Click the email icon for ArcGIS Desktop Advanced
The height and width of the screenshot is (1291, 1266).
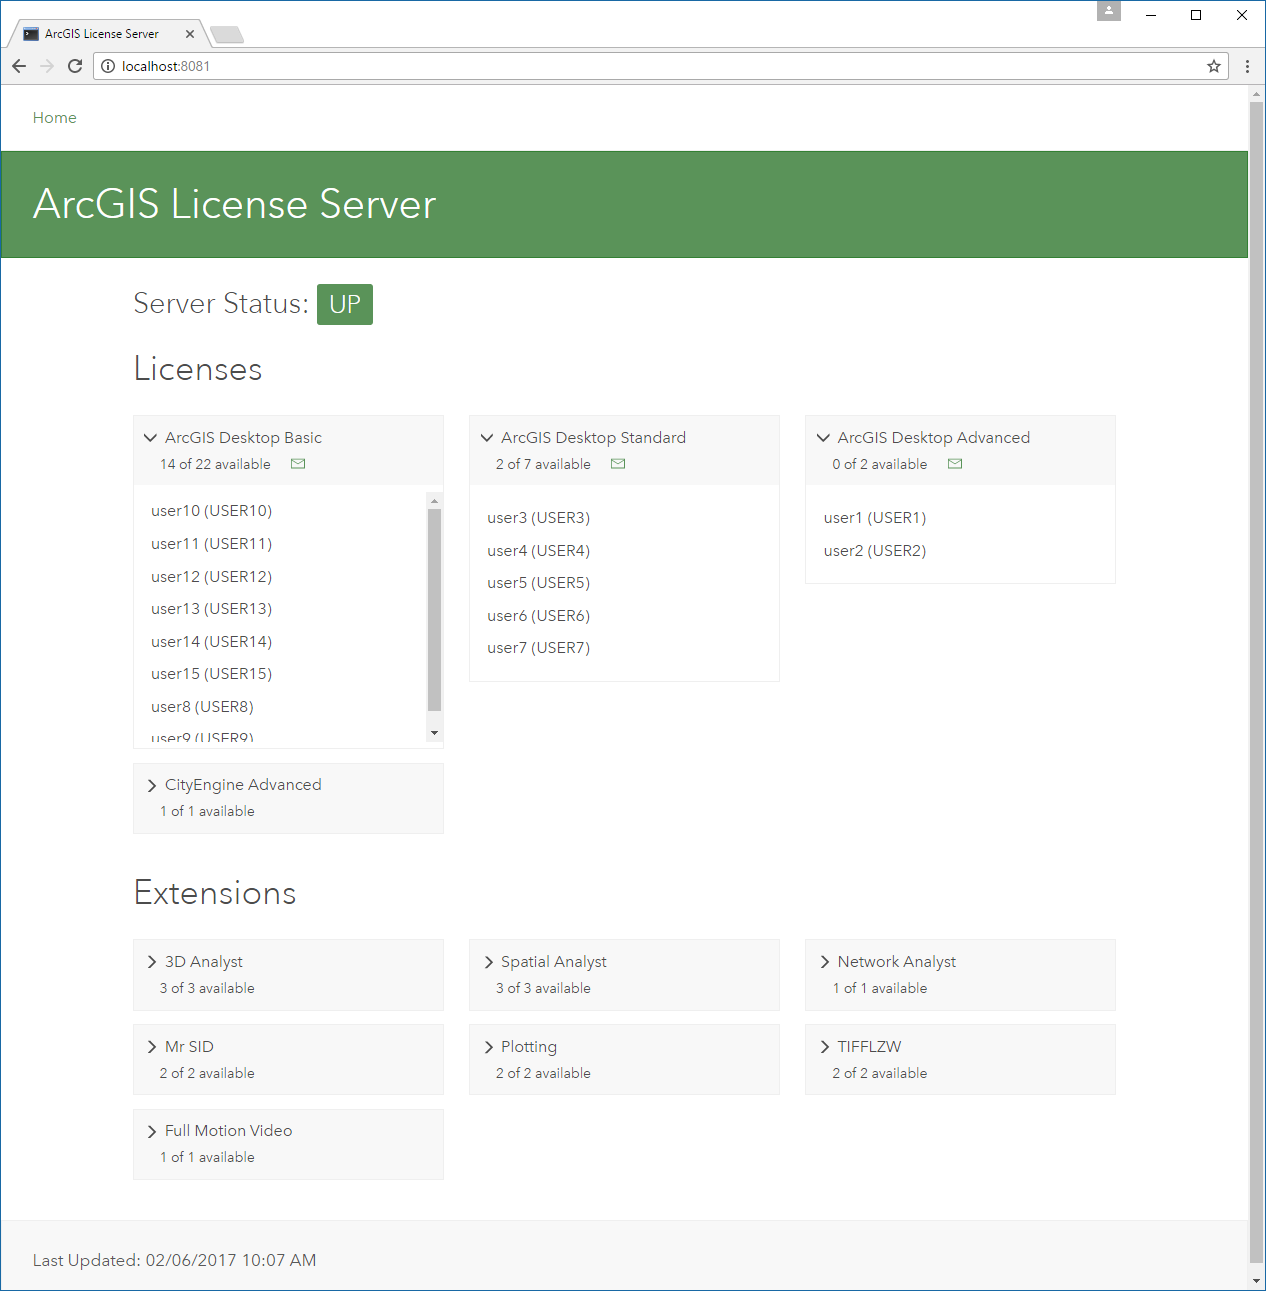tap(955, 464)
